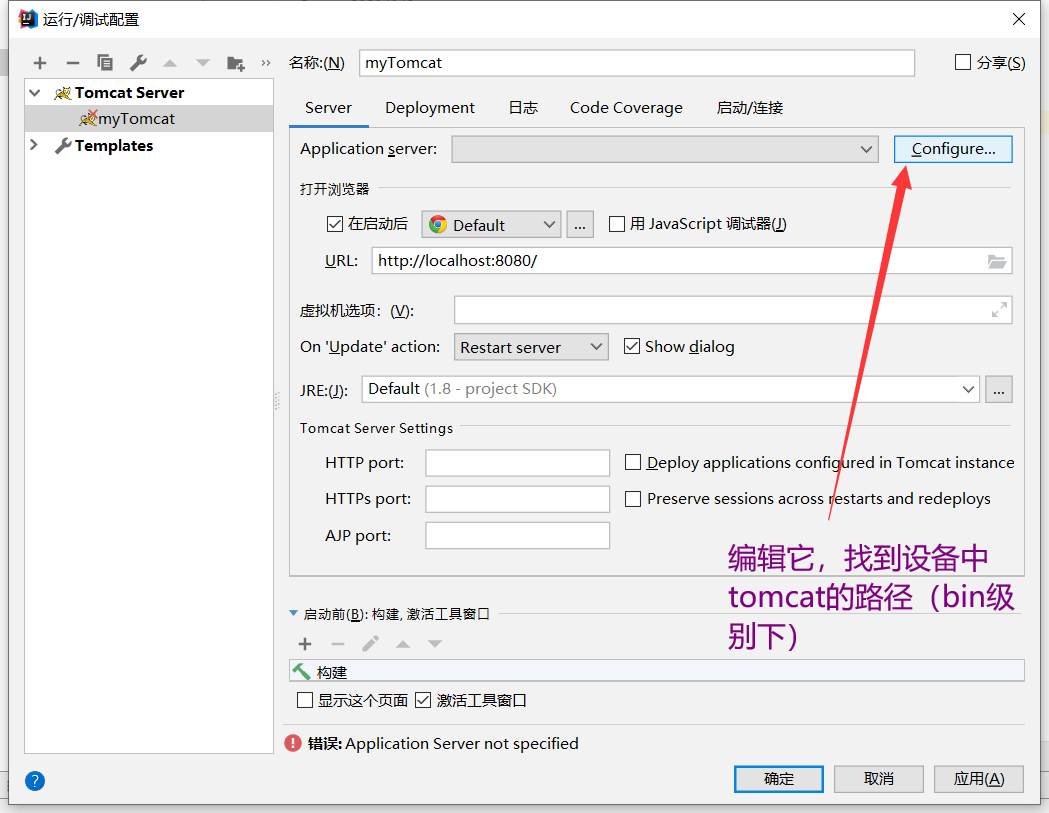Browse URL using folder icon in URL field

997,261
